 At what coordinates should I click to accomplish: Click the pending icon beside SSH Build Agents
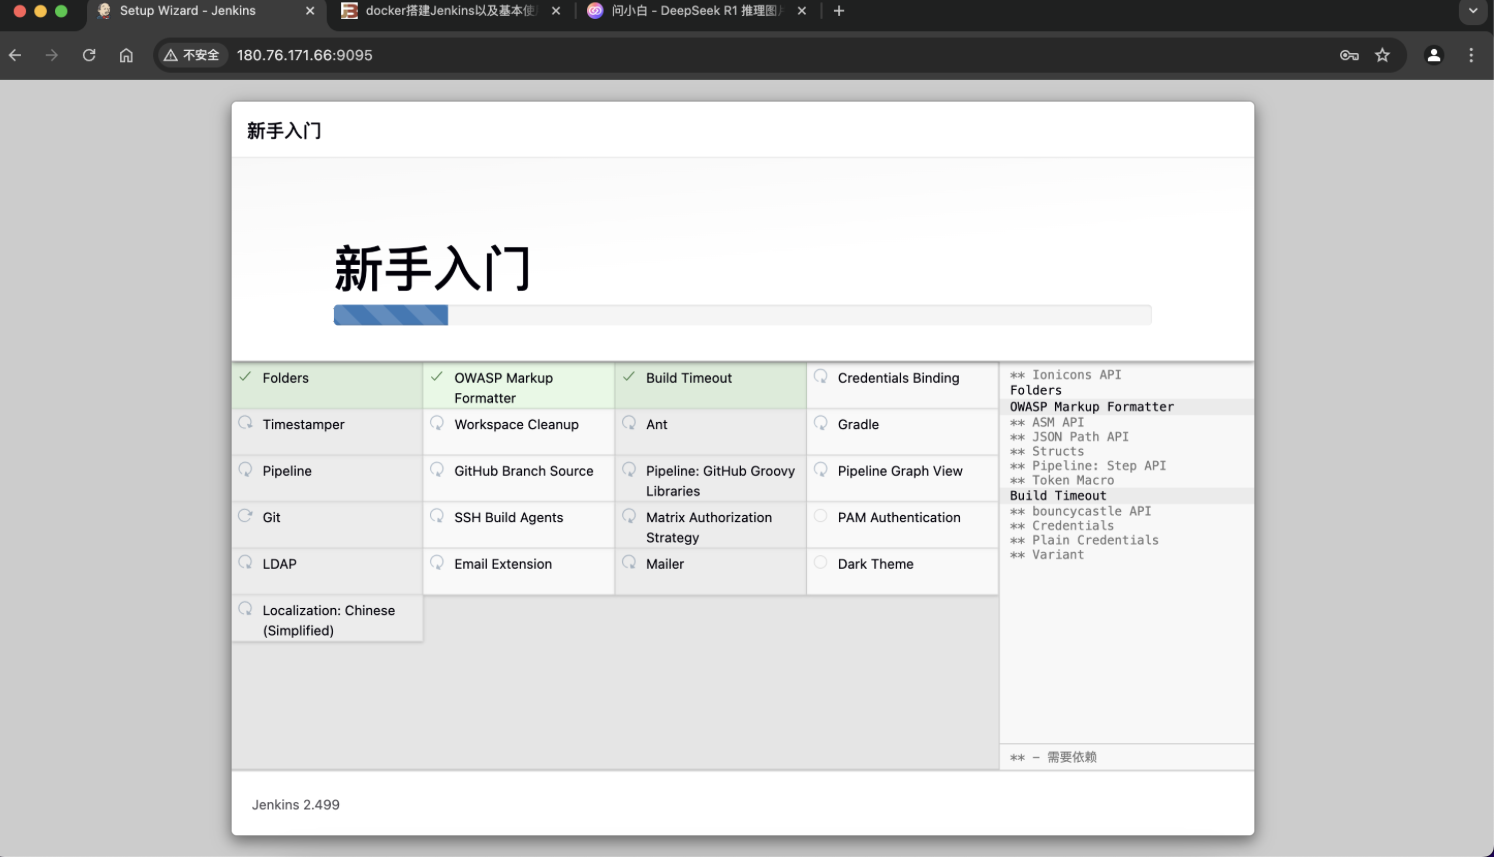click(438, 517)
